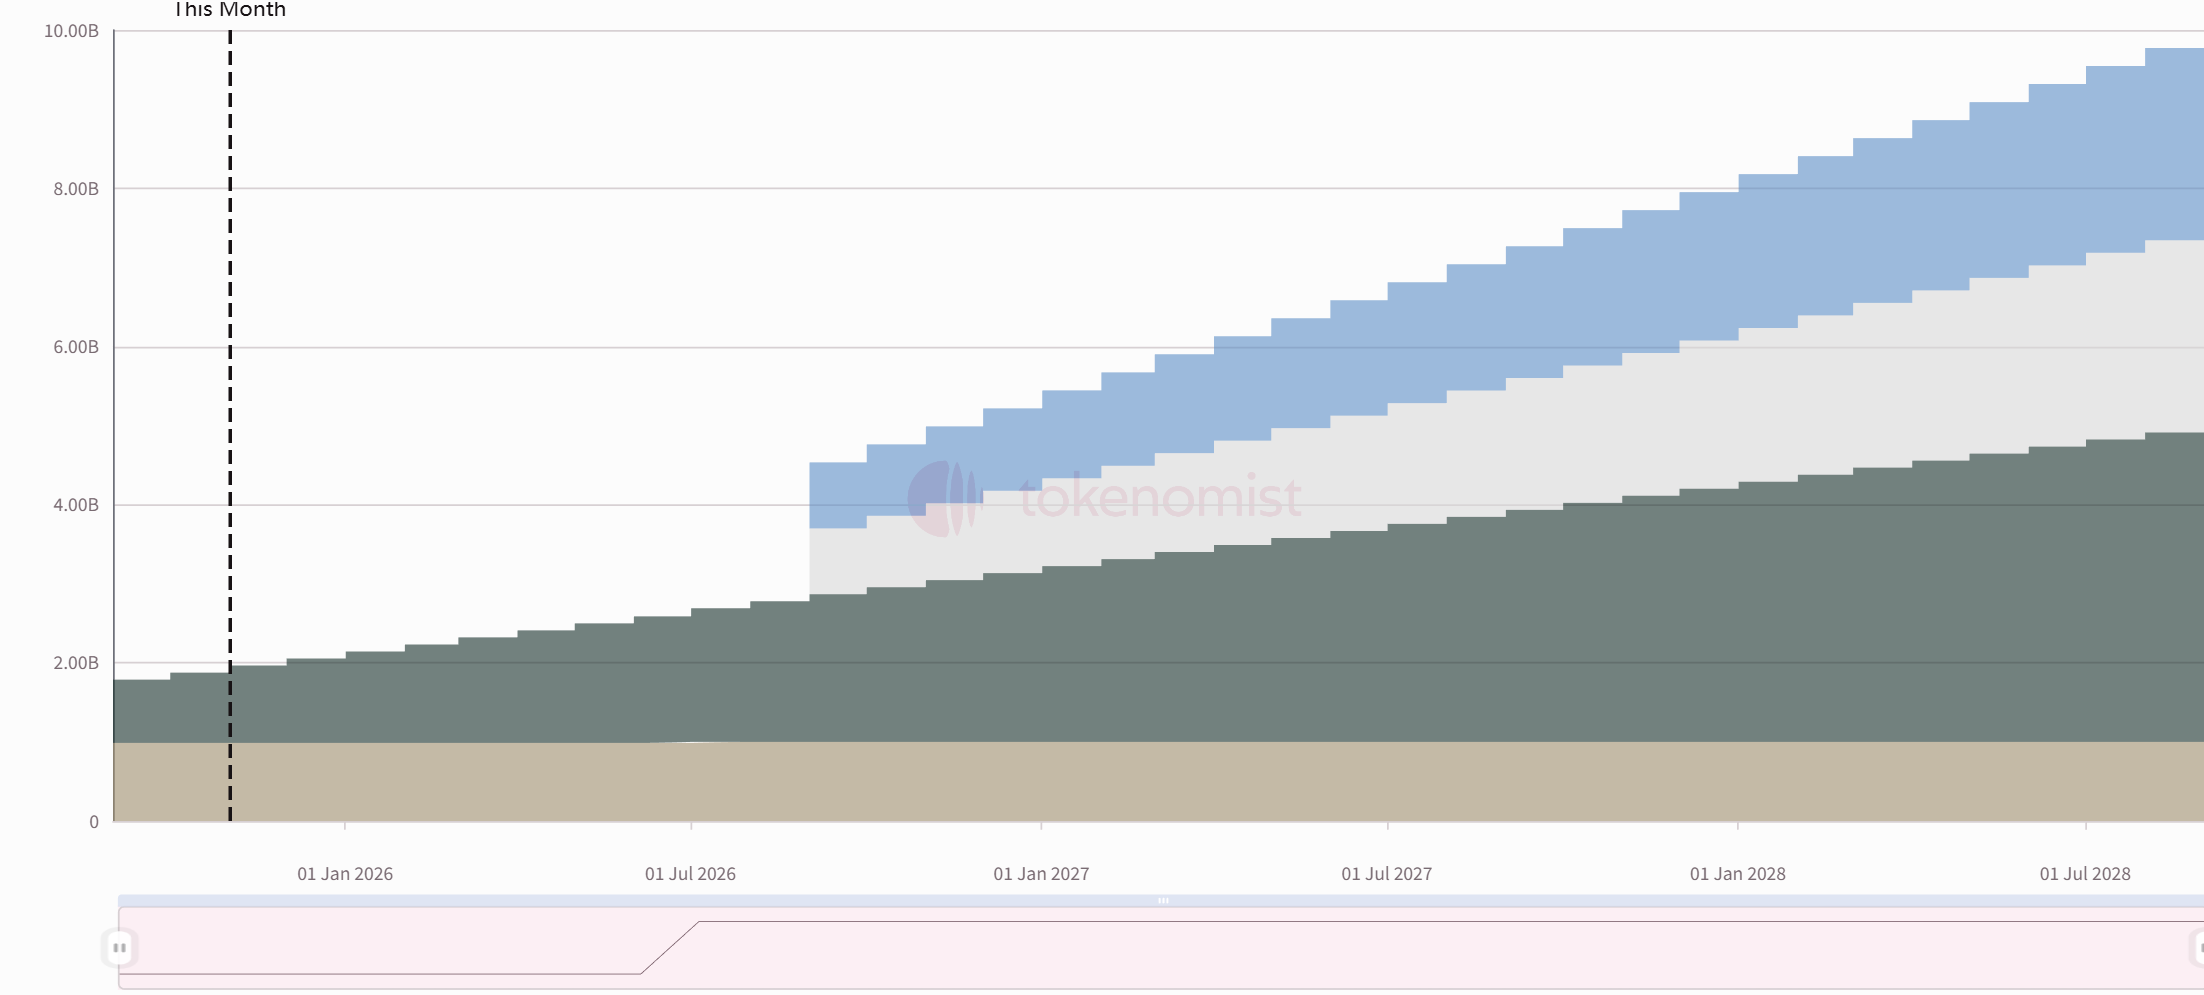
Task: Select the 01 Jan 2027 axis label
Action: [x=1041, y=873]
